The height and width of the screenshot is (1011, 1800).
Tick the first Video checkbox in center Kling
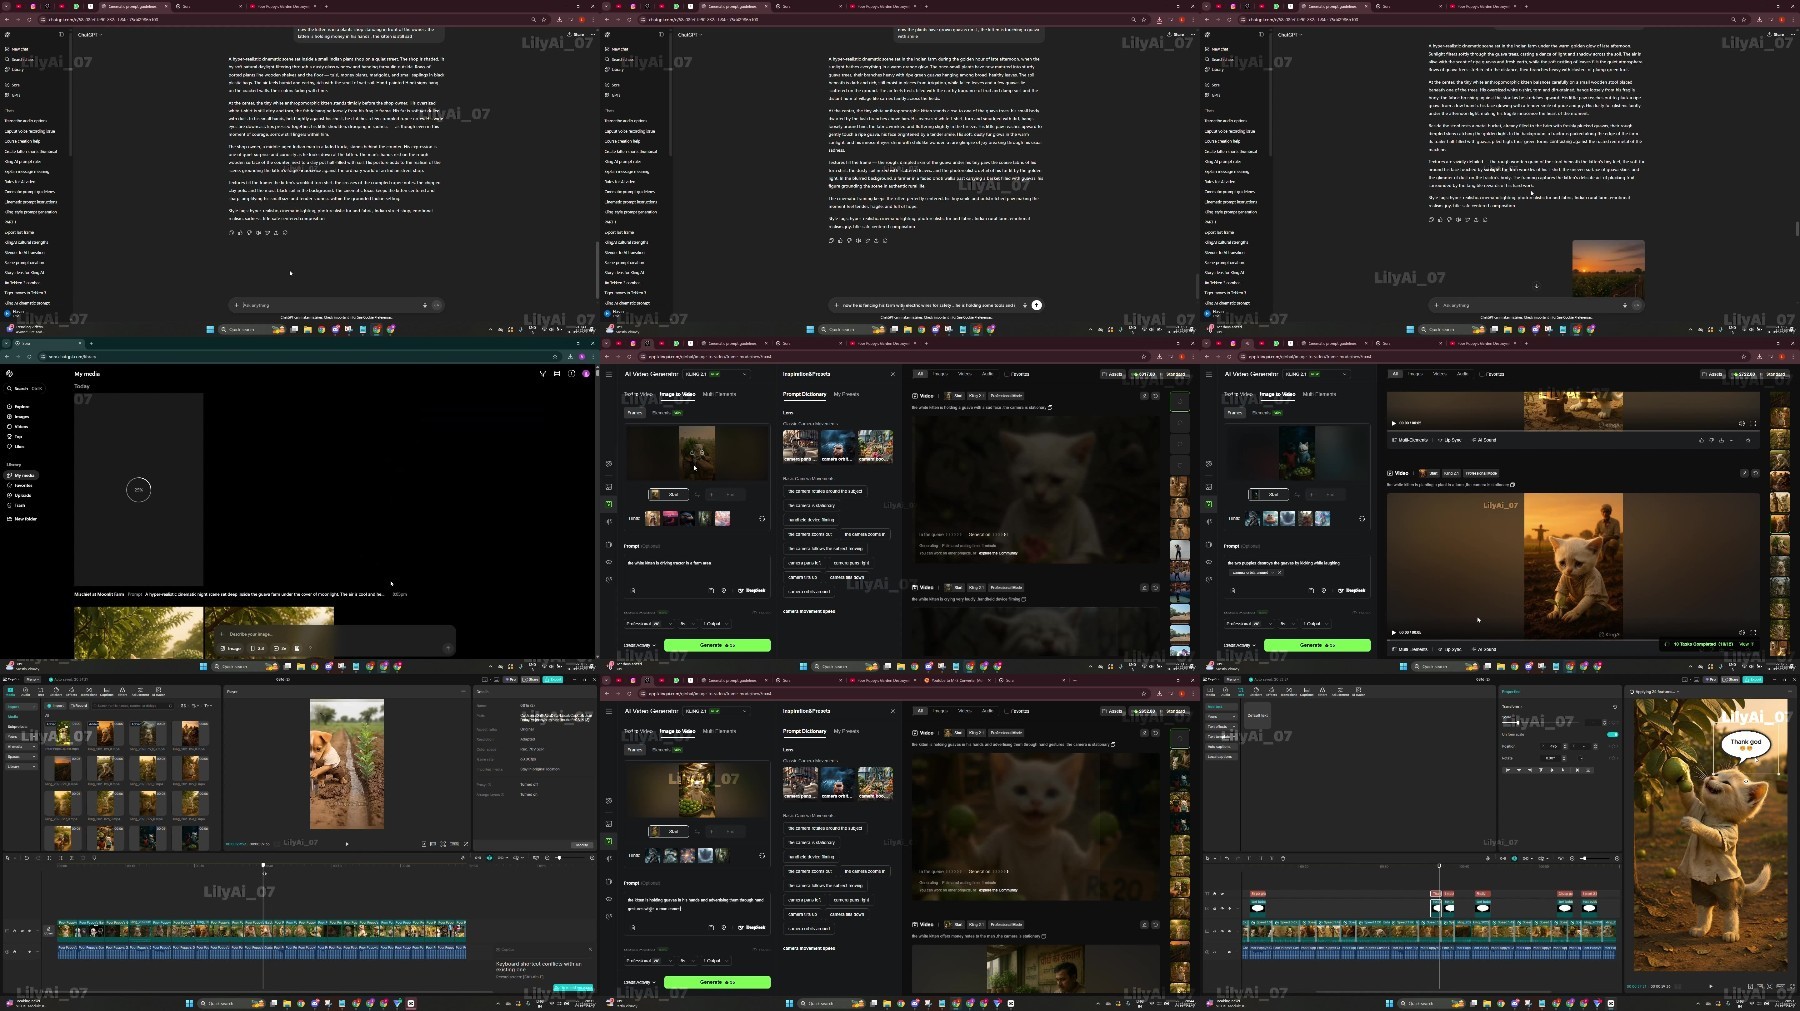pos(915,396)
